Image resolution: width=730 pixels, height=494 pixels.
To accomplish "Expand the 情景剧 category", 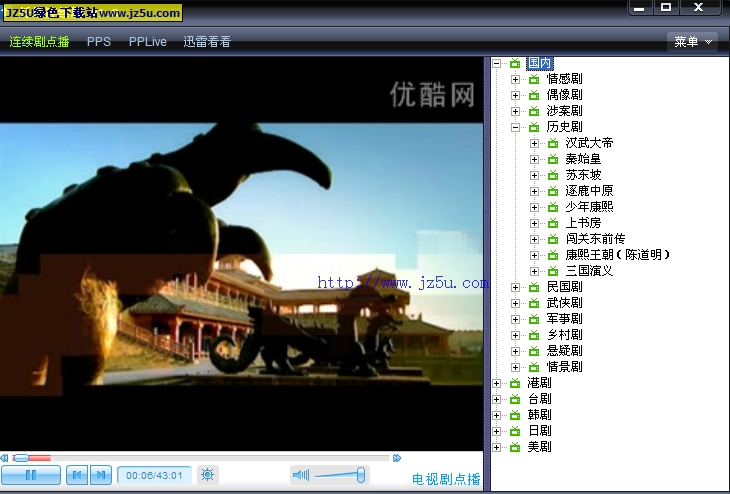I will click(515, 367).
